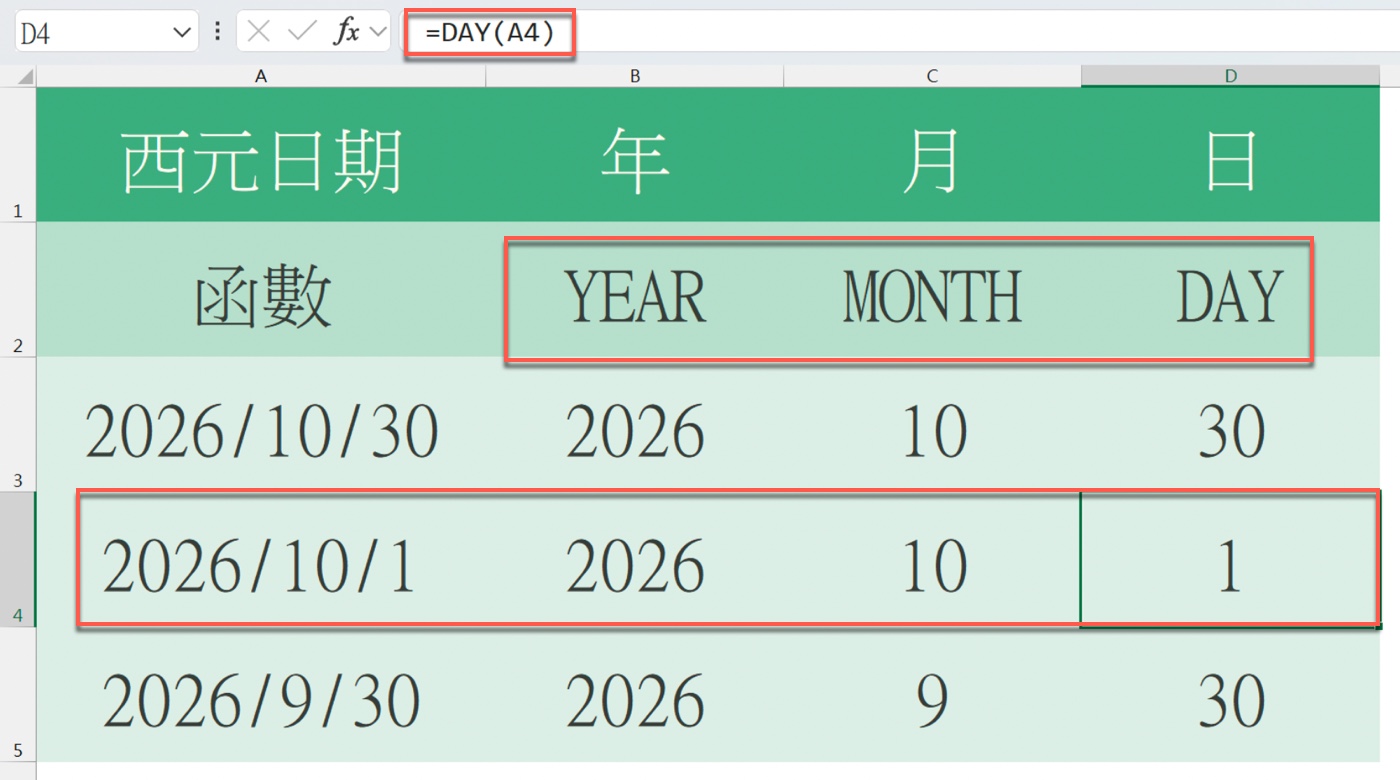Cancel the formula entry with X icon
1400x780 pixels.
point(259,32)
